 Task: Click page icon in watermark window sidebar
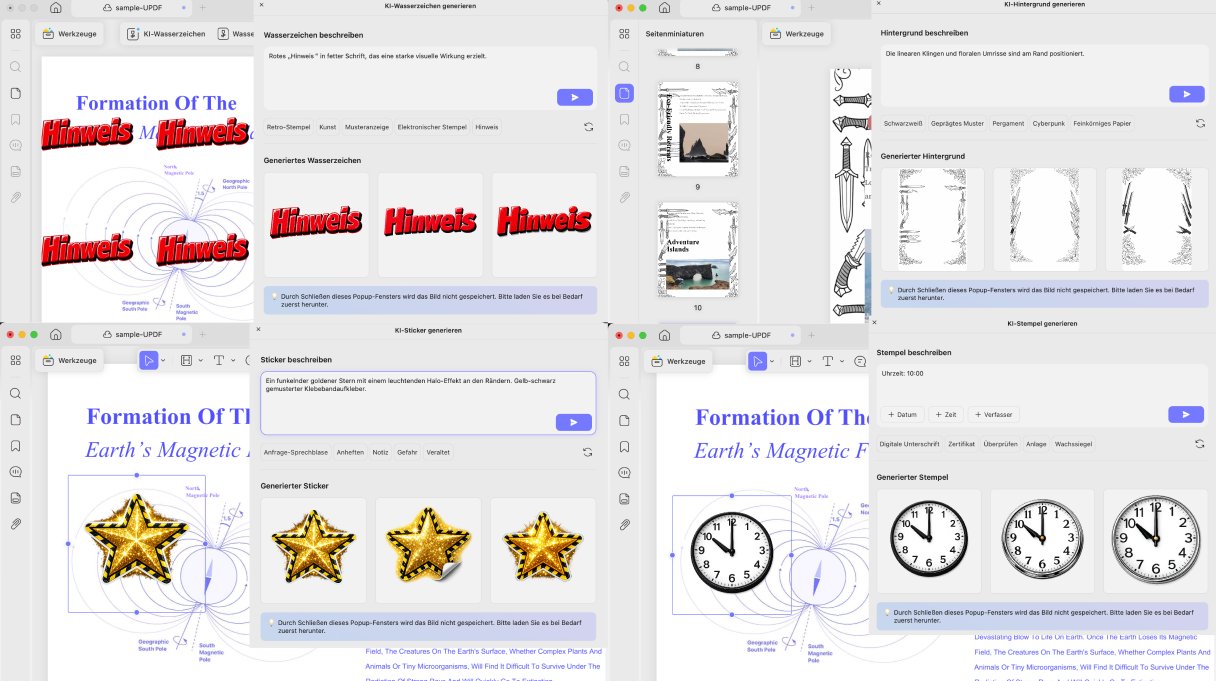point(16,93)
